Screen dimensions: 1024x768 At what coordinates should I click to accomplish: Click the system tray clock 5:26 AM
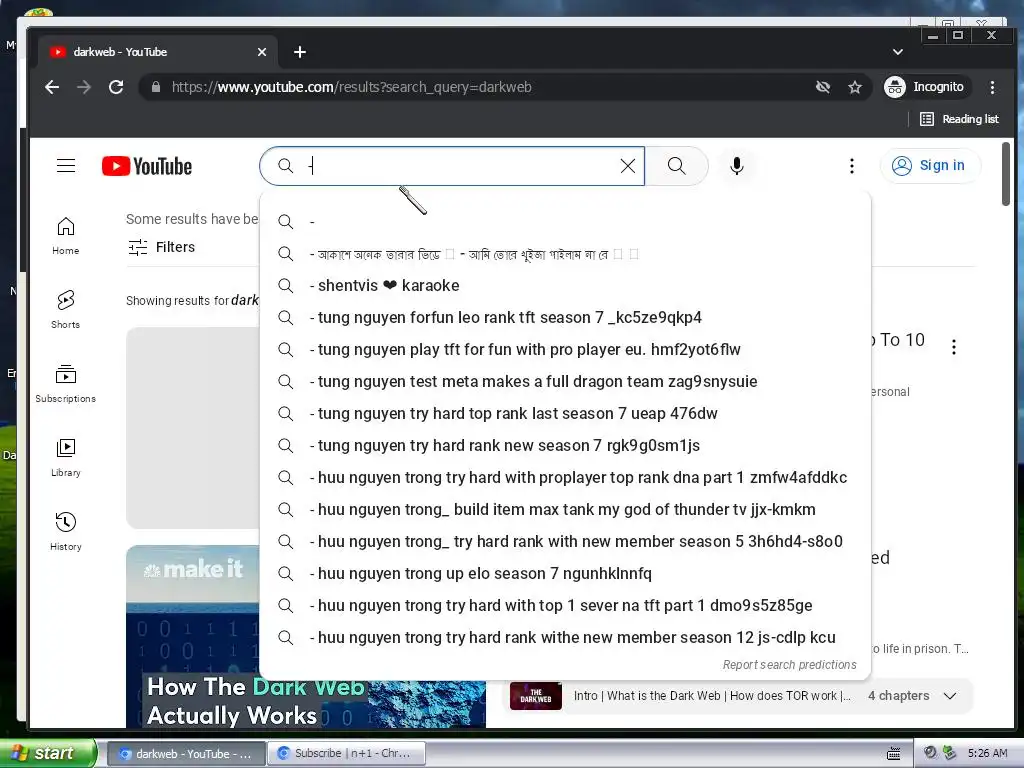[987, 753]
